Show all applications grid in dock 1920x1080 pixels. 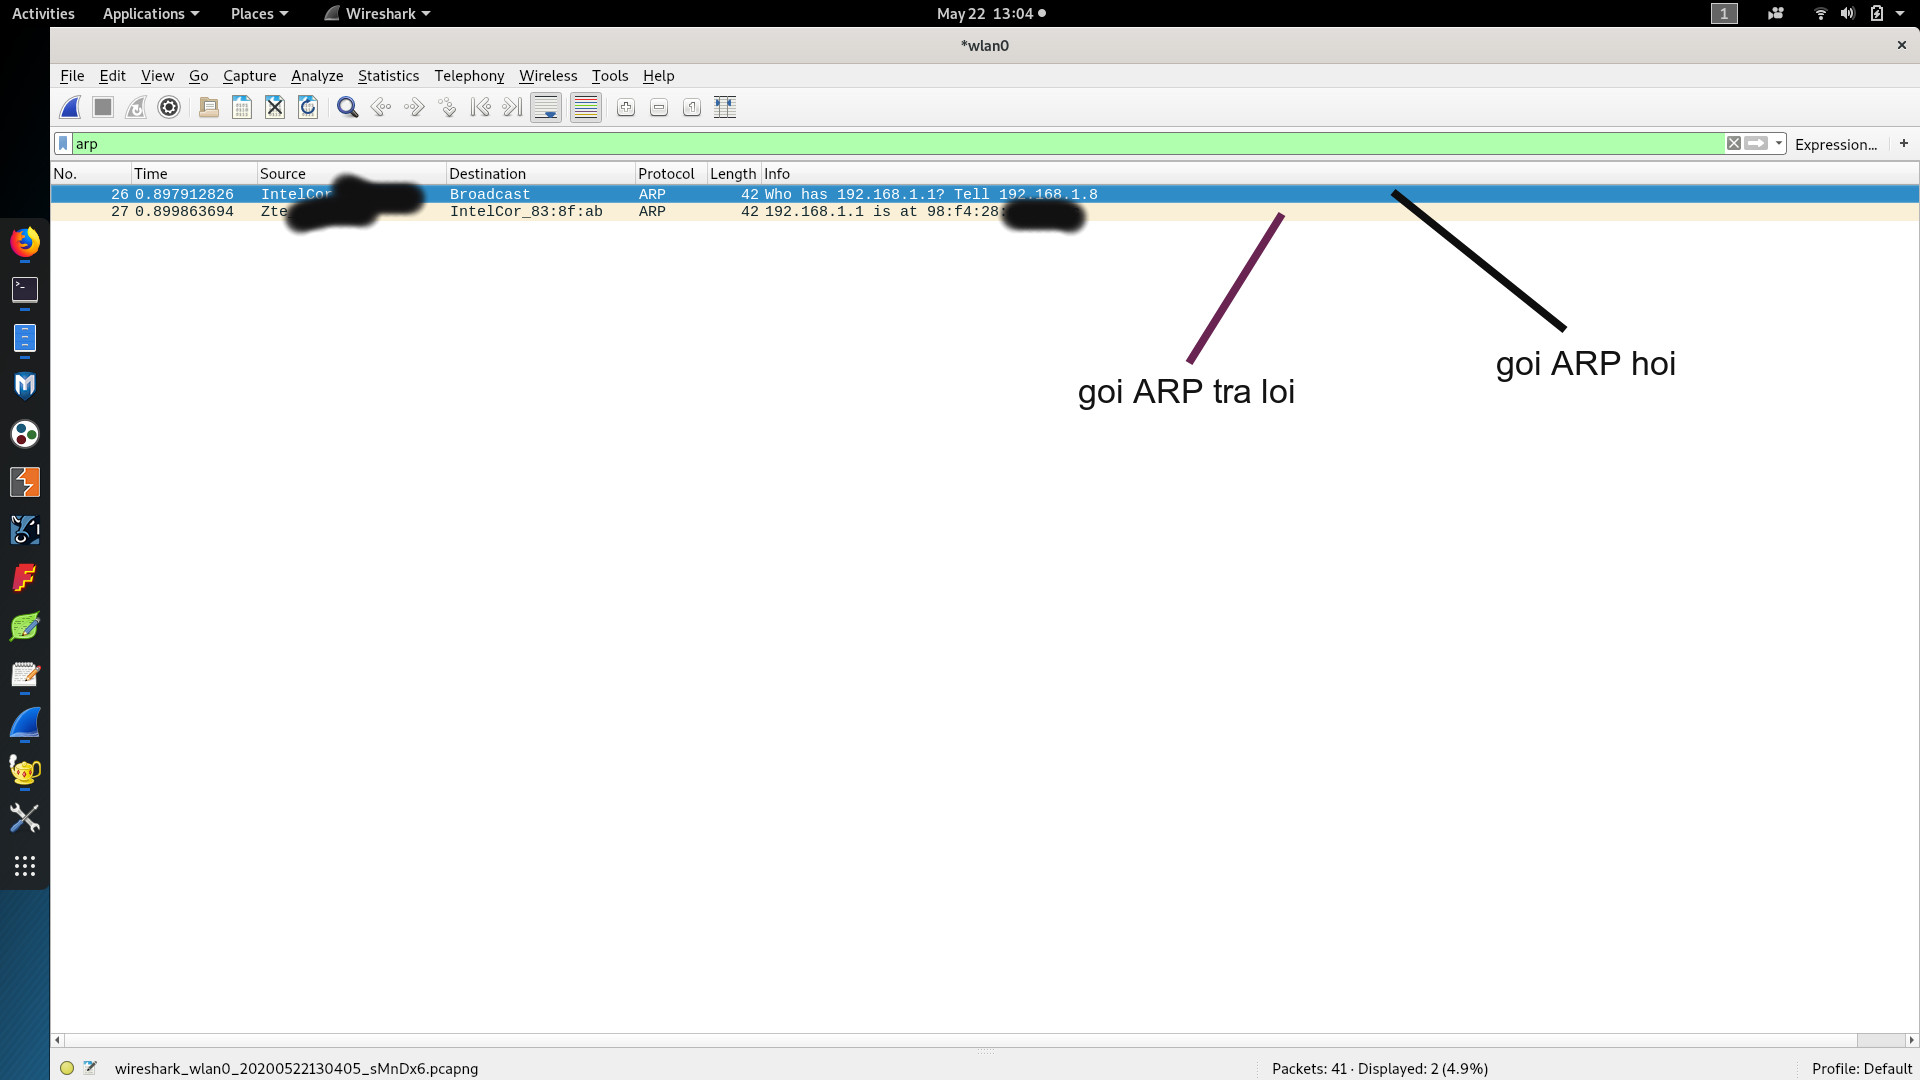[25, 866]
